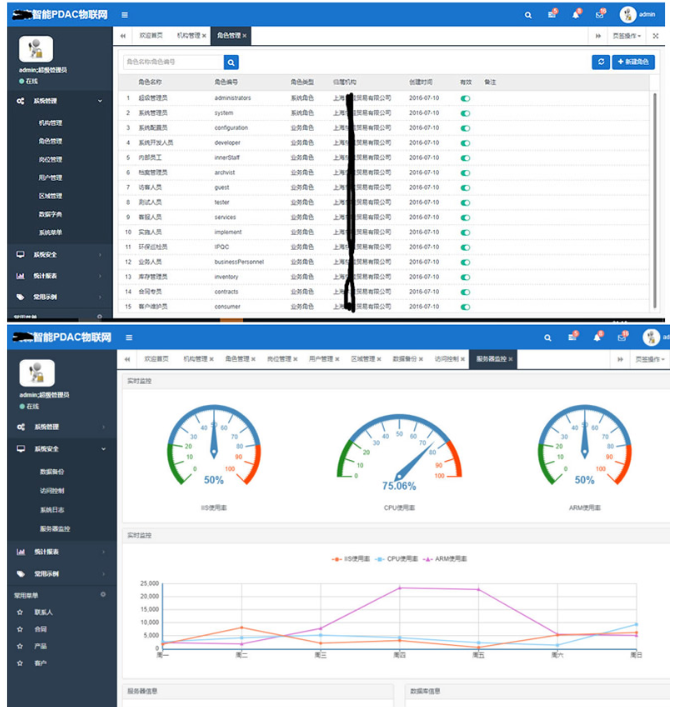Click the blue search button beside role name field
Image resolution: width=700 pixels, height=707 pixels.
point(232,62)
